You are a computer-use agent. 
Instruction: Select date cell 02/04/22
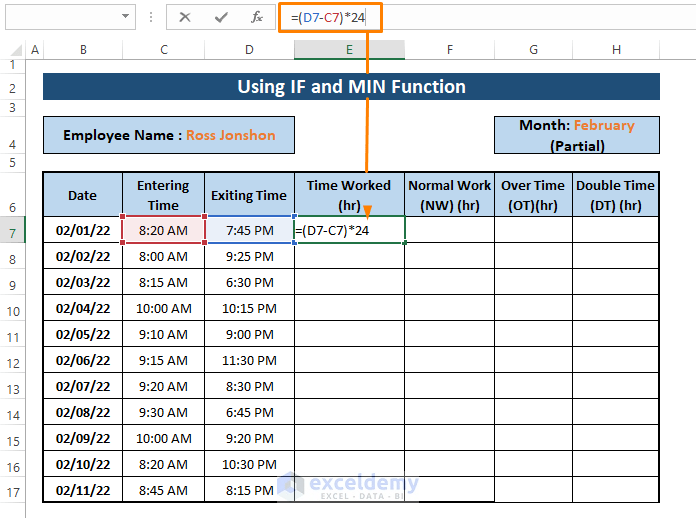point(83,308)
